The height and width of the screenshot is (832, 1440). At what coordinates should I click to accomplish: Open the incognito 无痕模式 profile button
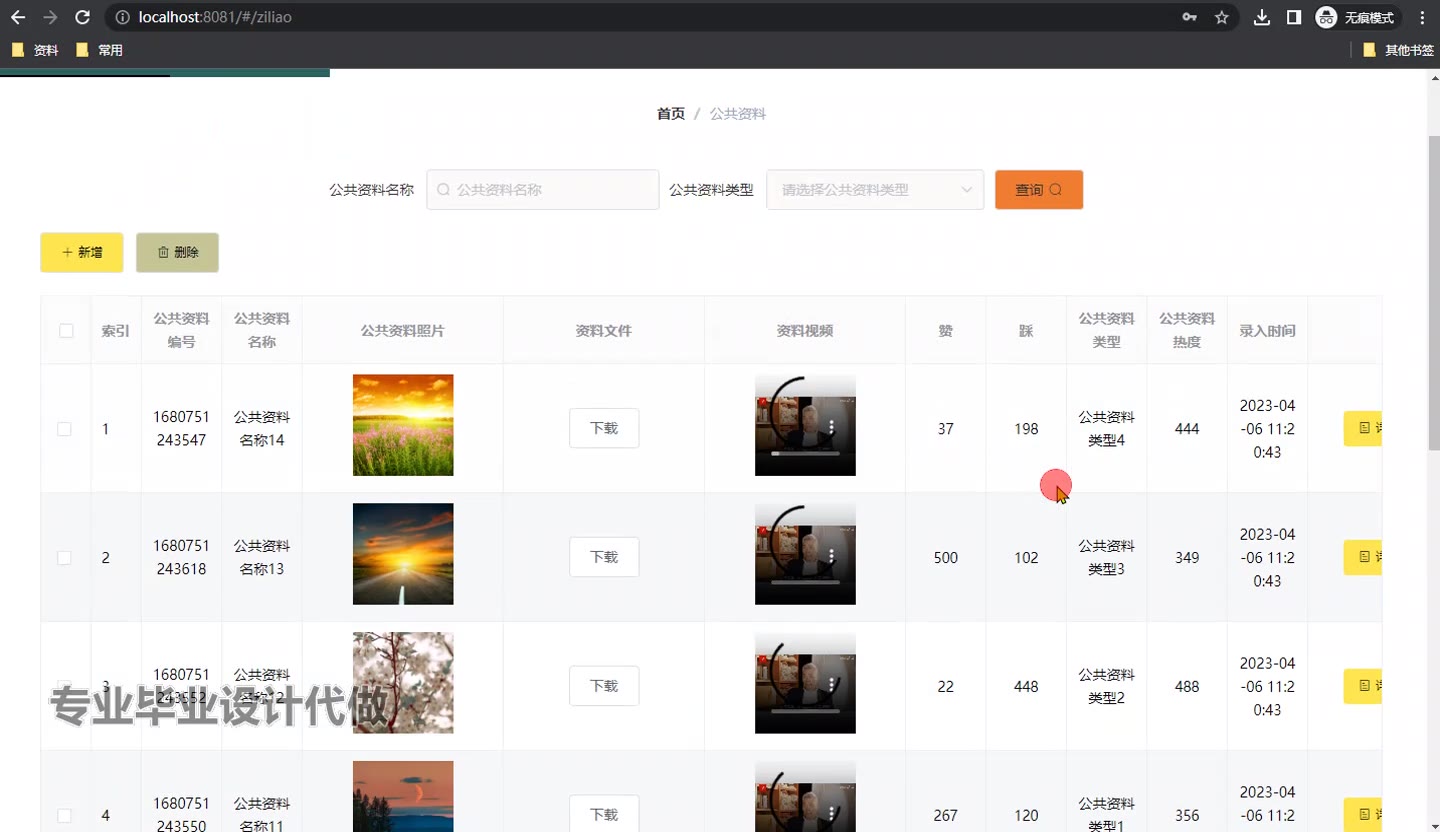click(x=1356, y=17)
